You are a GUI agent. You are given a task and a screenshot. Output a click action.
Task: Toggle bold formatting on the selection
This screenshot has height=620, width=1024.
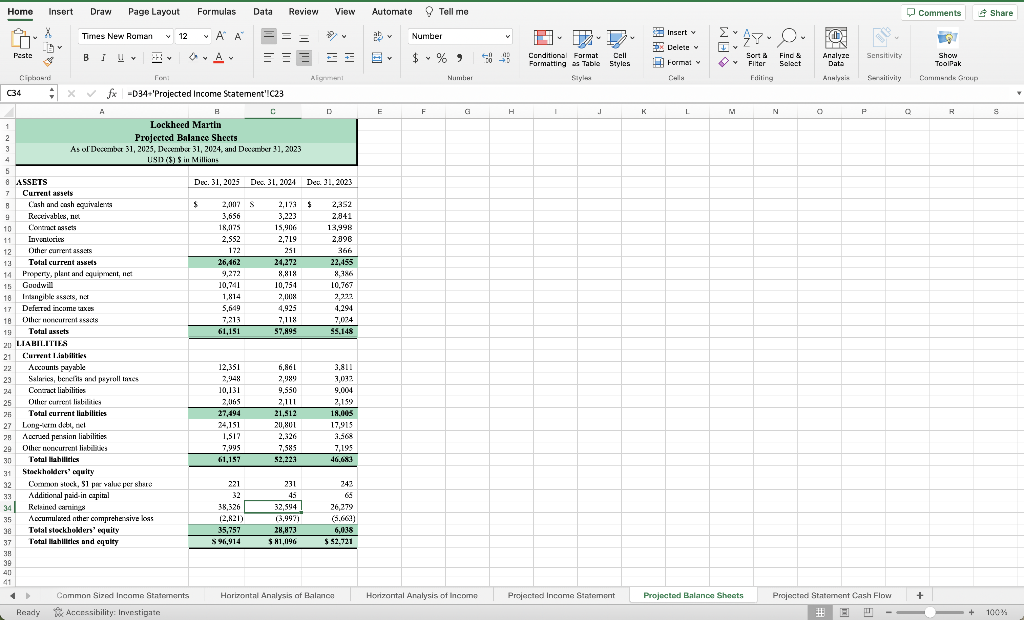84,60
